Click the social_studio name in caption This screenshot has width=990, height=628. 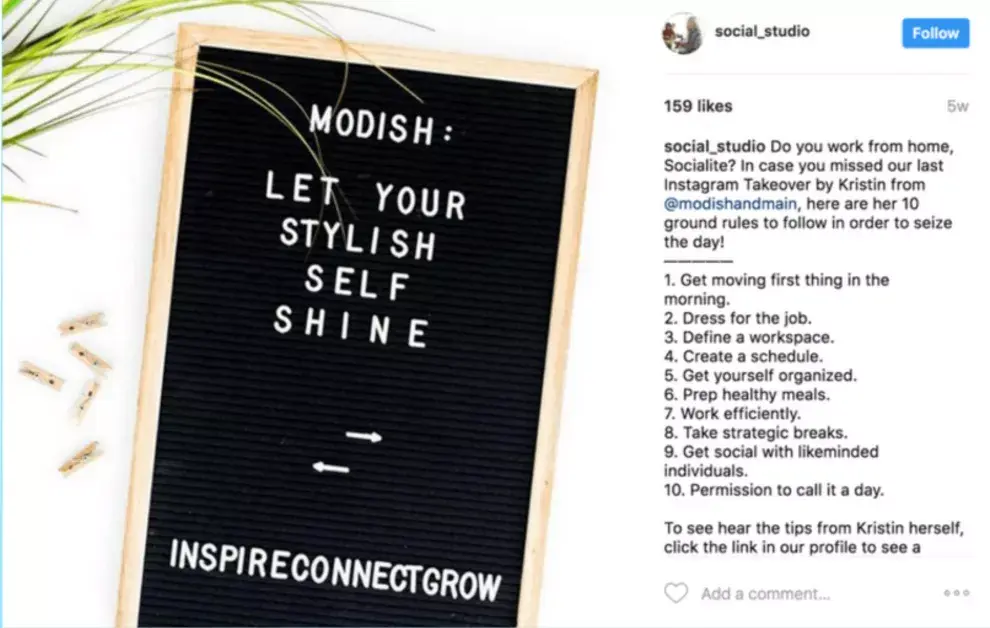pos(714,146)
